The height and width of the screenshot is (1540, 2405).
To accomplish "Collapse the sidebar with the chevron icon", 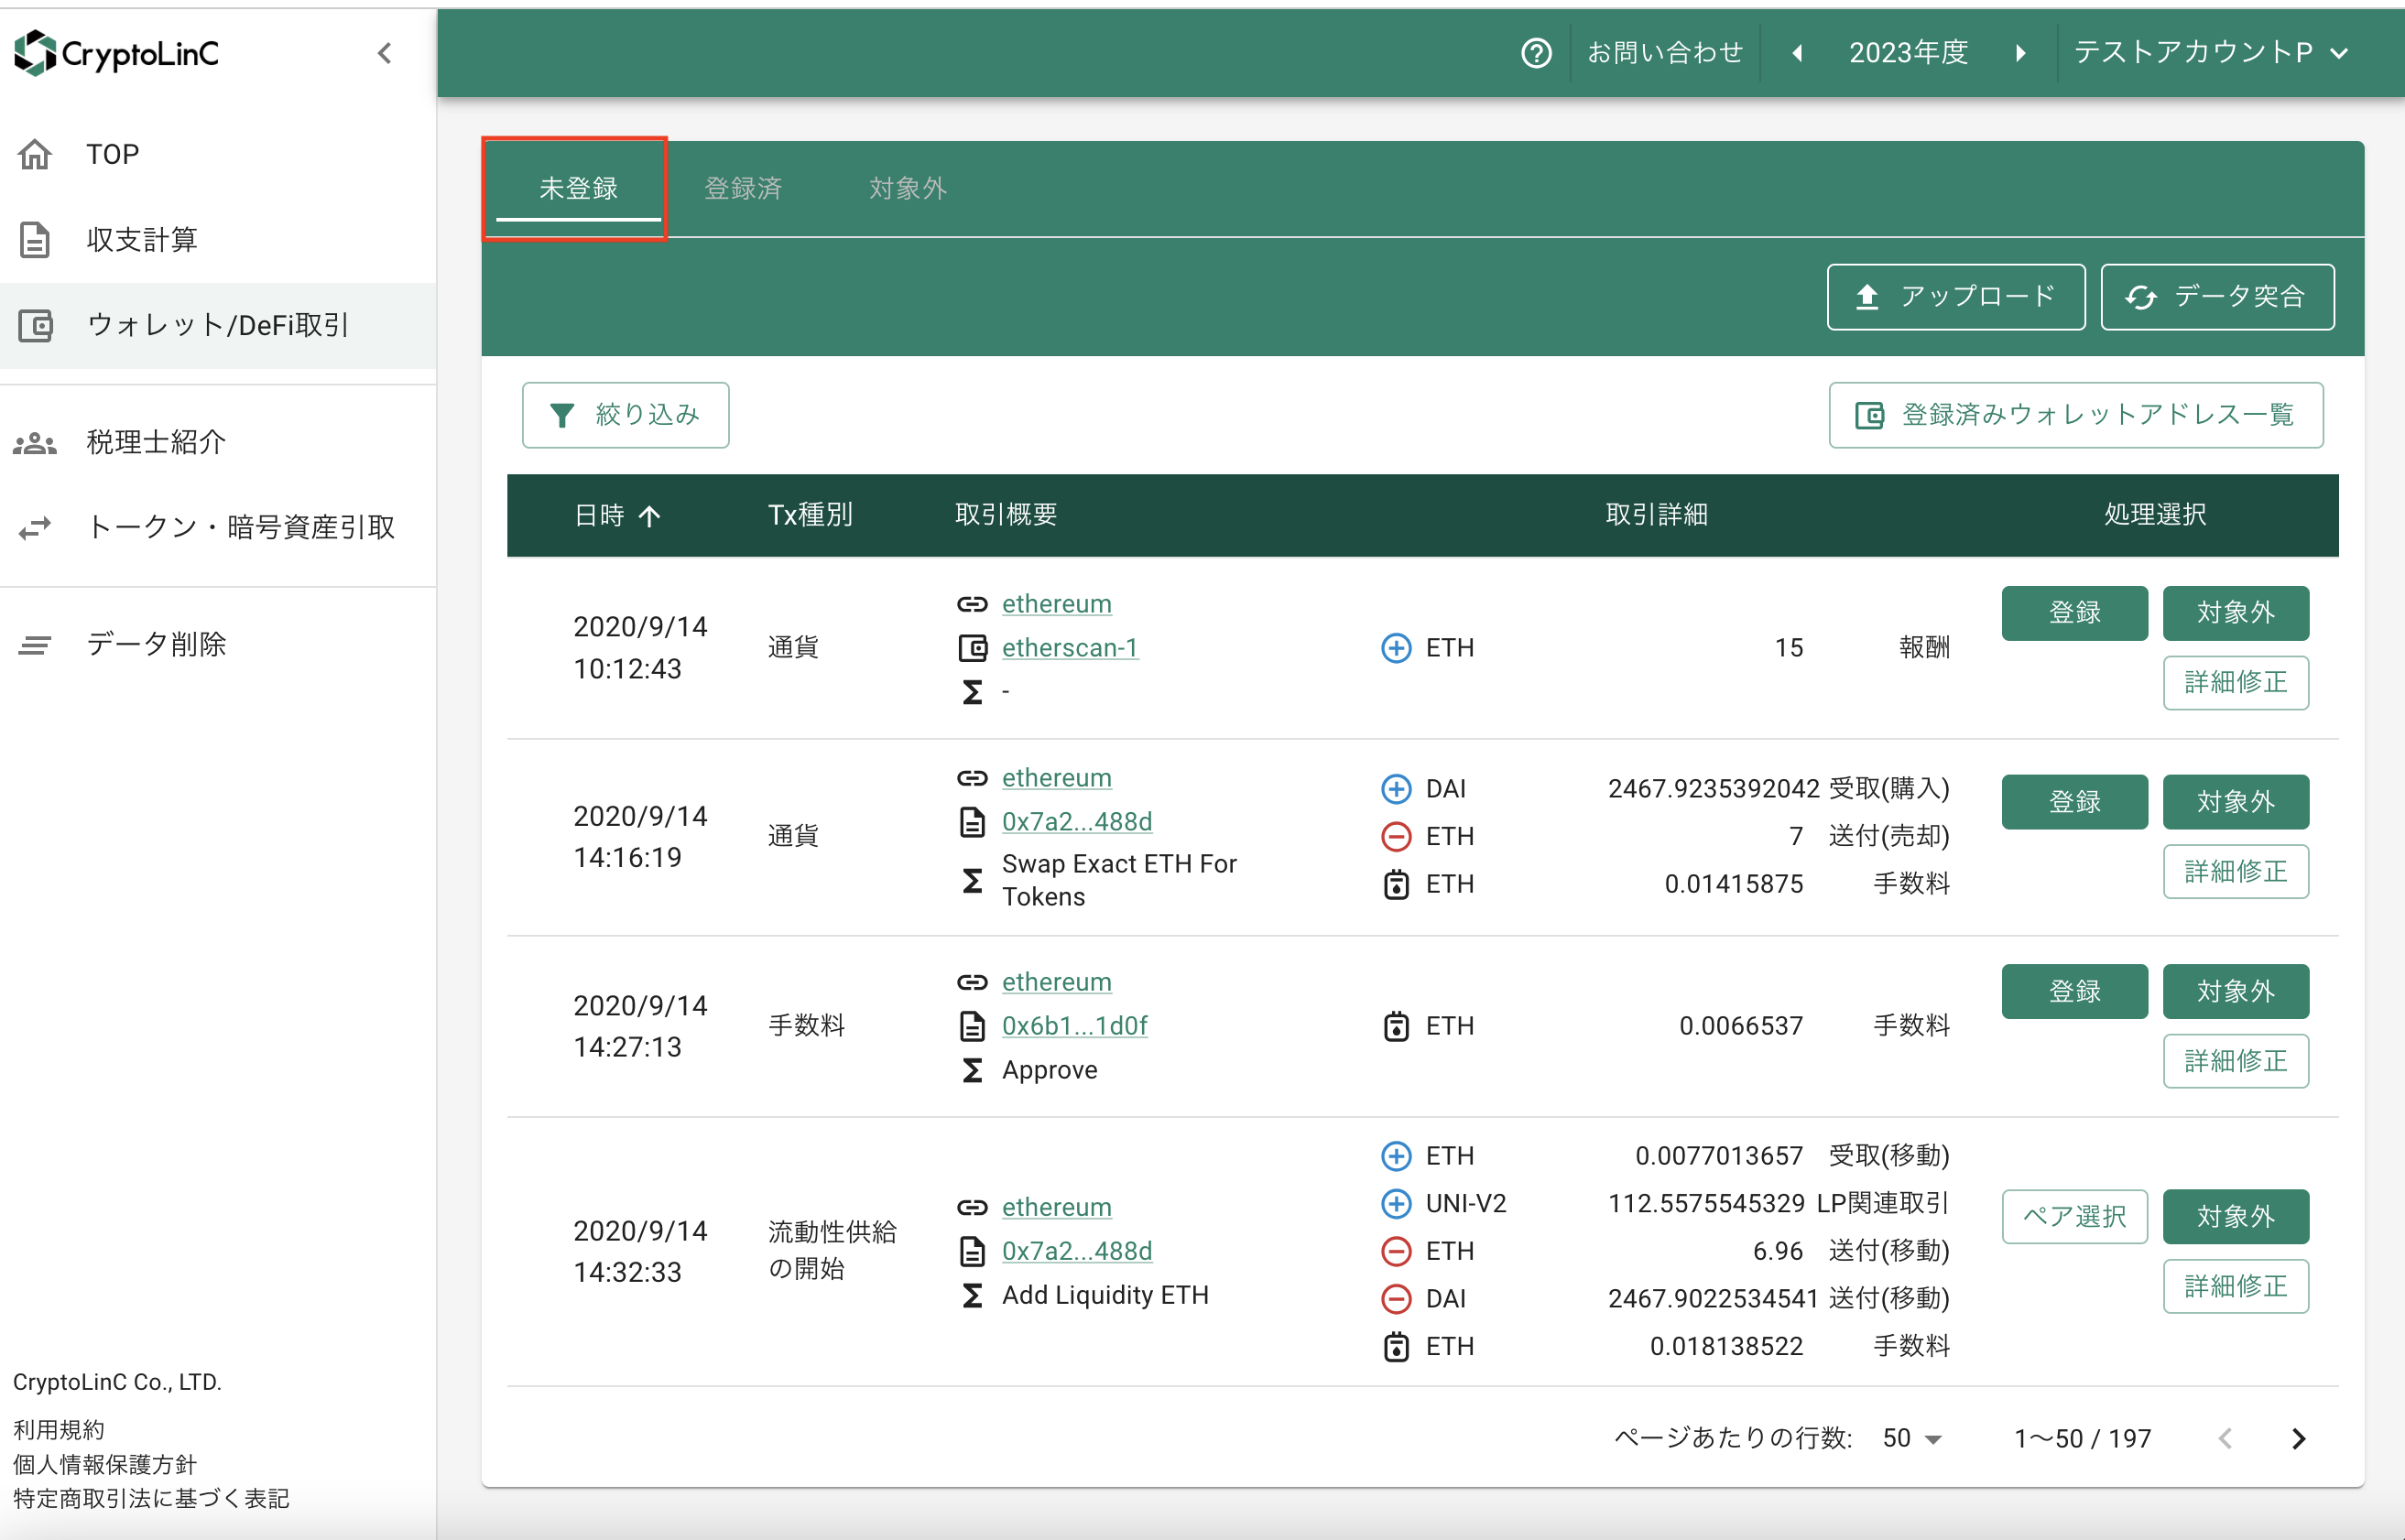I will point(384,53).
